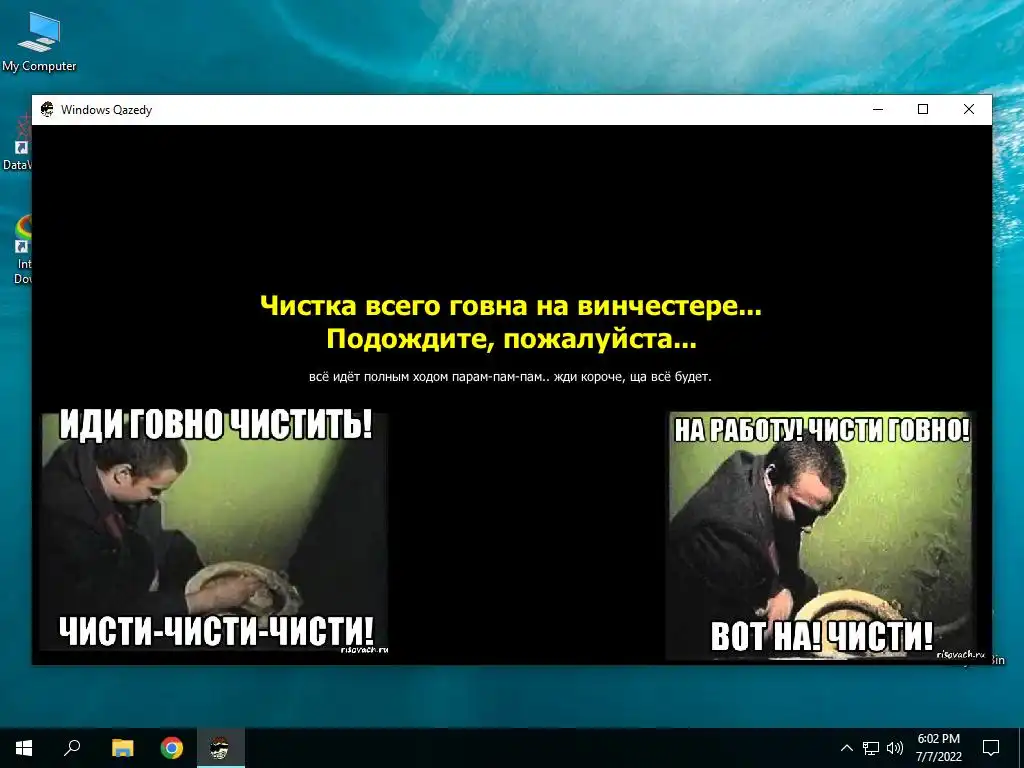Select the Windows Qazedy taskbar app icon
Image resolution: width=1024 pixels, height=768 pixels.
tap(220, 748)
